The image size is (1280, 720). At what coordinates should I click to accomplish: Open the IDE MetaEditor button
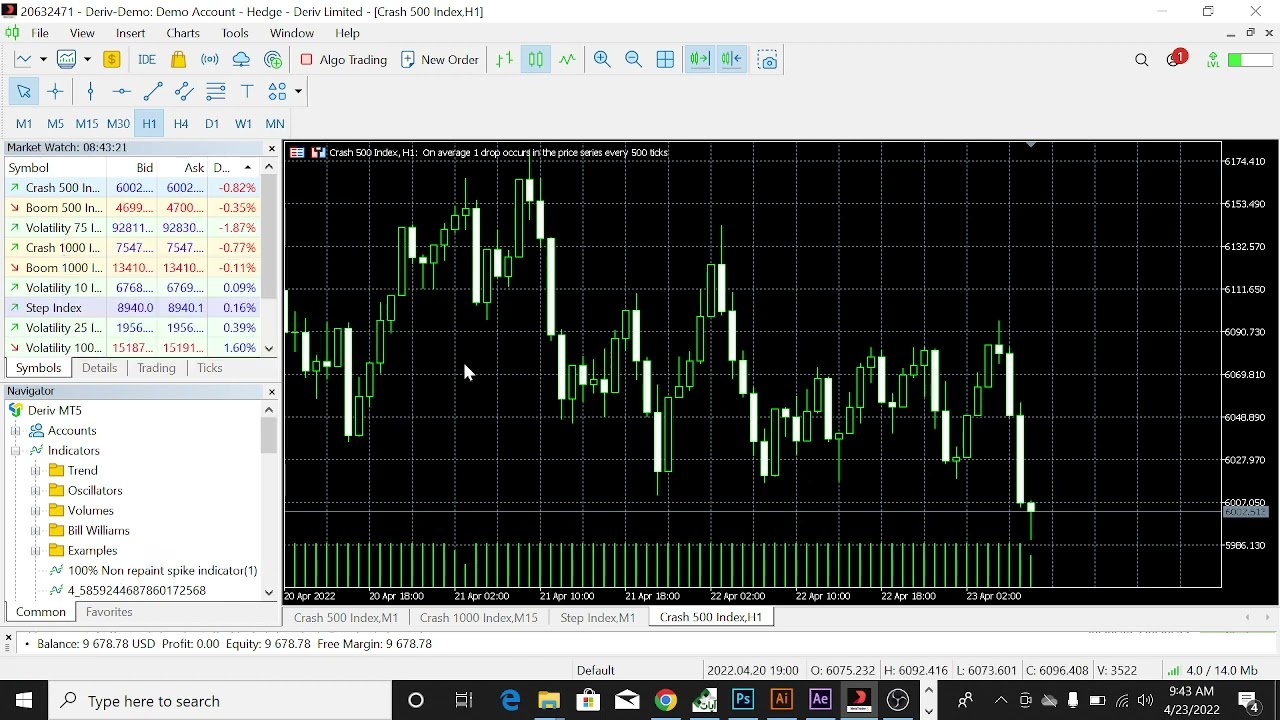coord(147,60)
